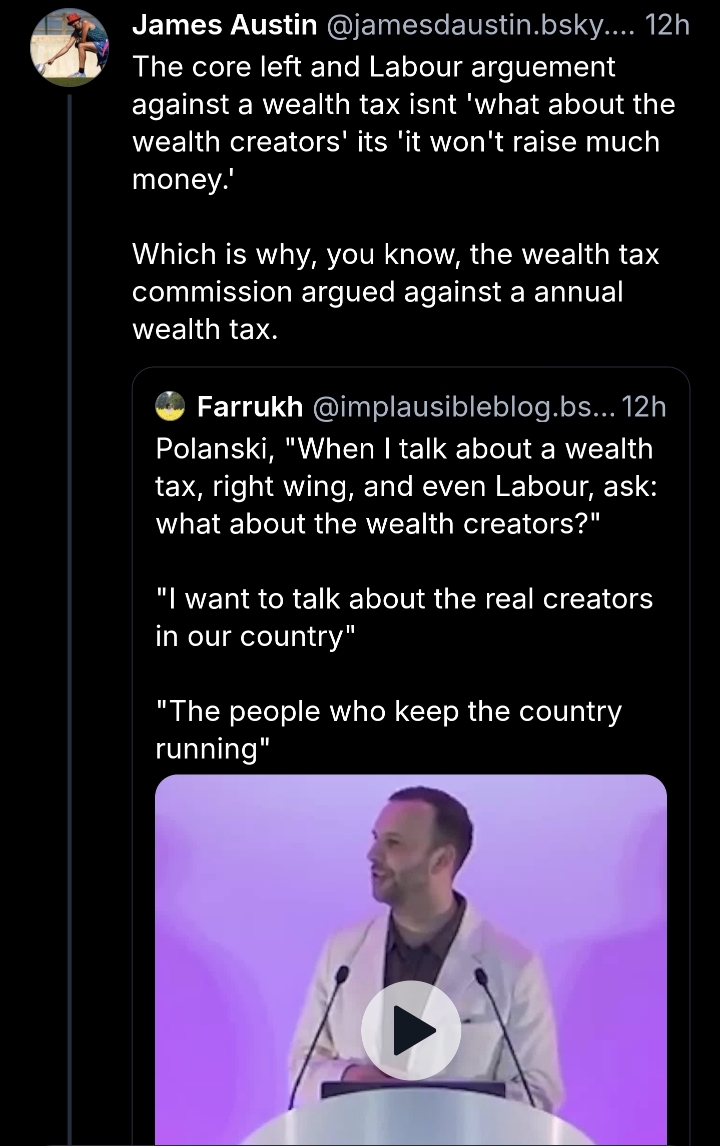720x1146 pixels.
Task: Click the vertical thread line below the avatar
Action: point(70,600)
